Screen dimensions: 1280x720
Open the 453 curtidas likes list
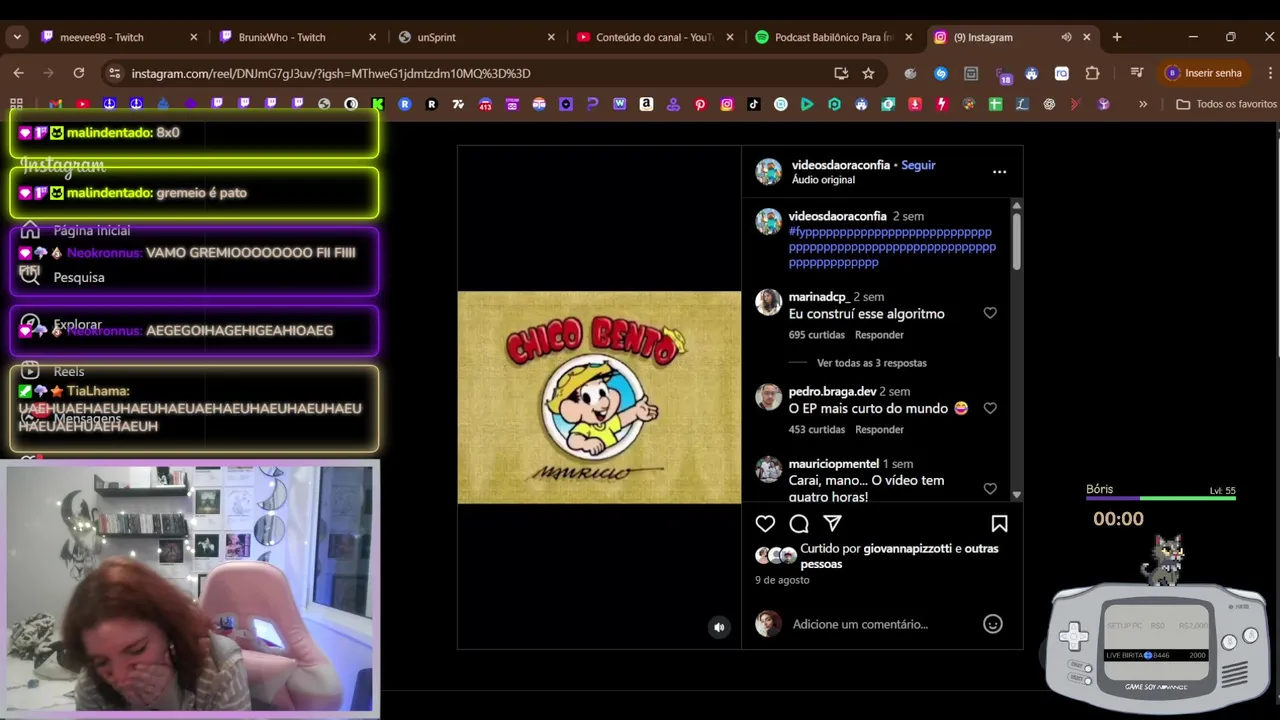point(816,430)
